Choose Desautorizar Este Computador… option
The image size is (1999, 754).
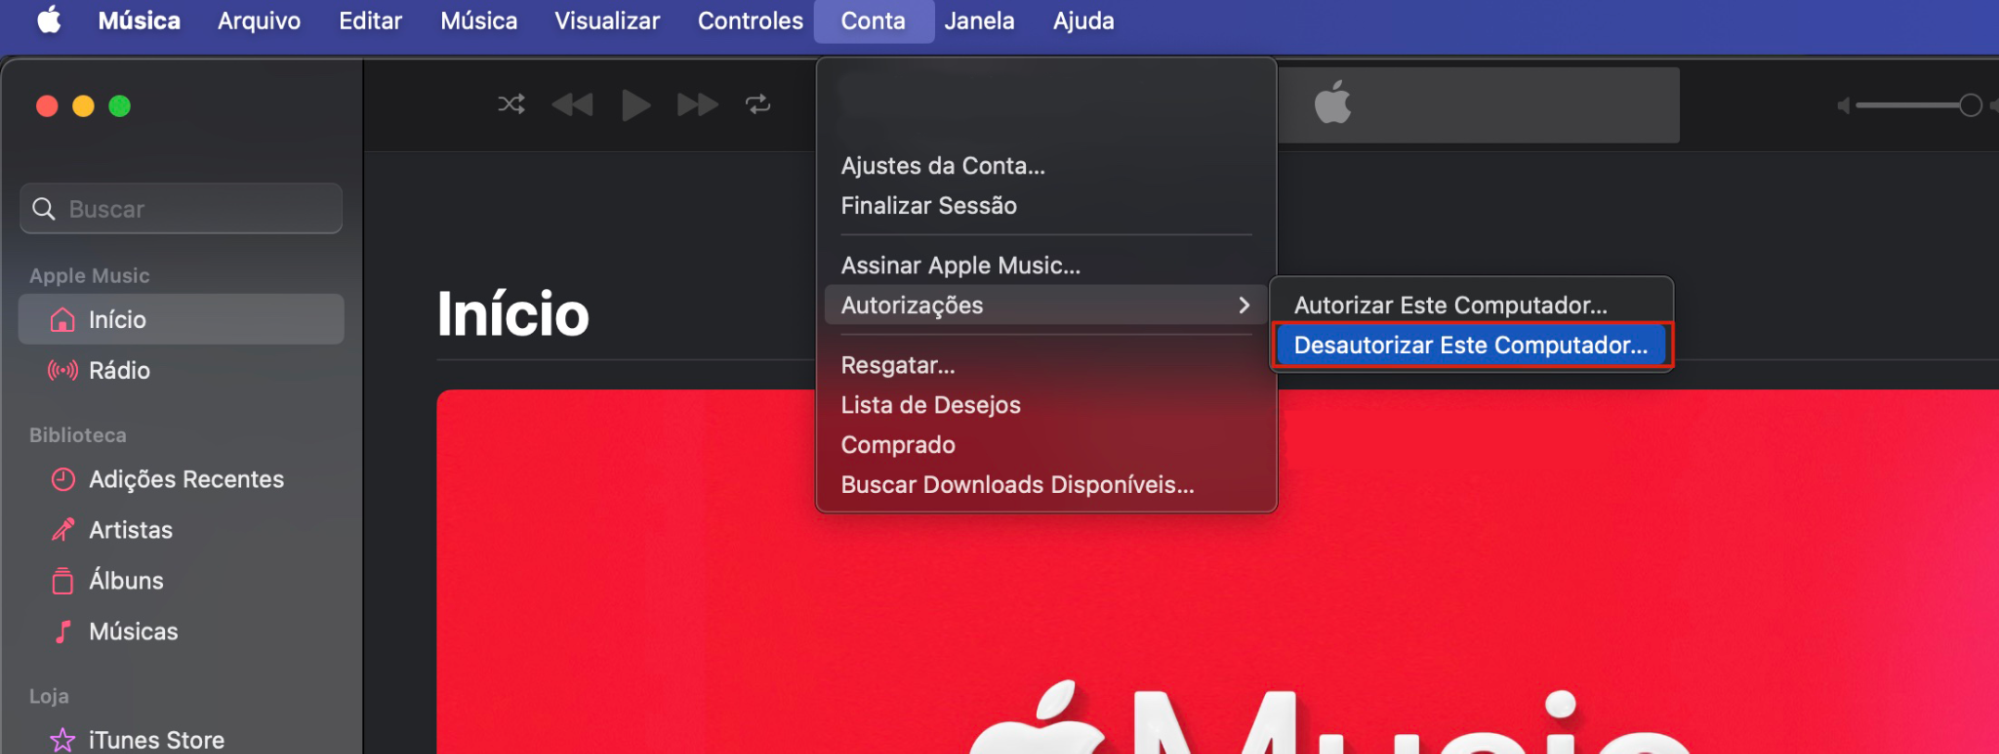1471,345
